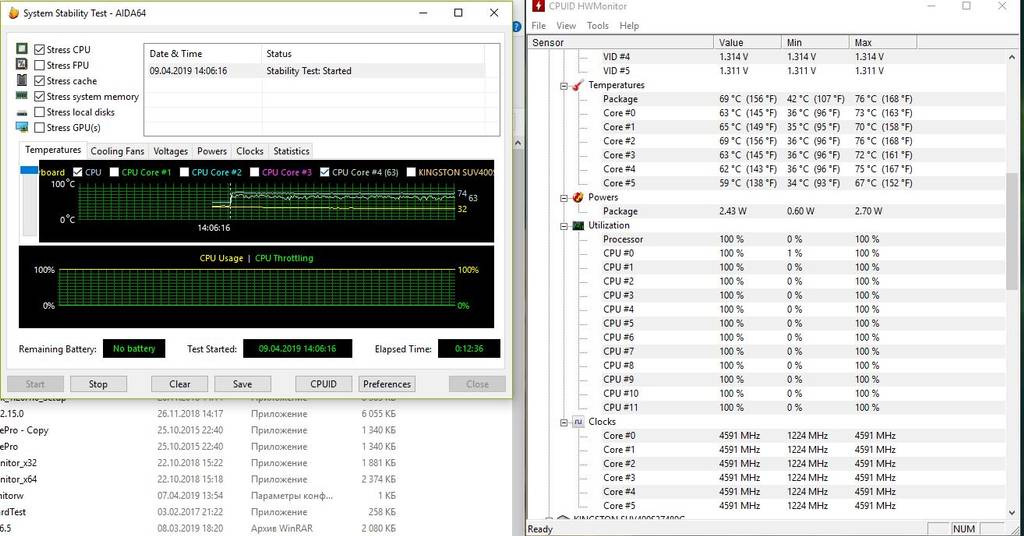Screen dimensions: 1024x536
Task: Open the Tools menu in HWMonitor
Action: pos(598,25)
